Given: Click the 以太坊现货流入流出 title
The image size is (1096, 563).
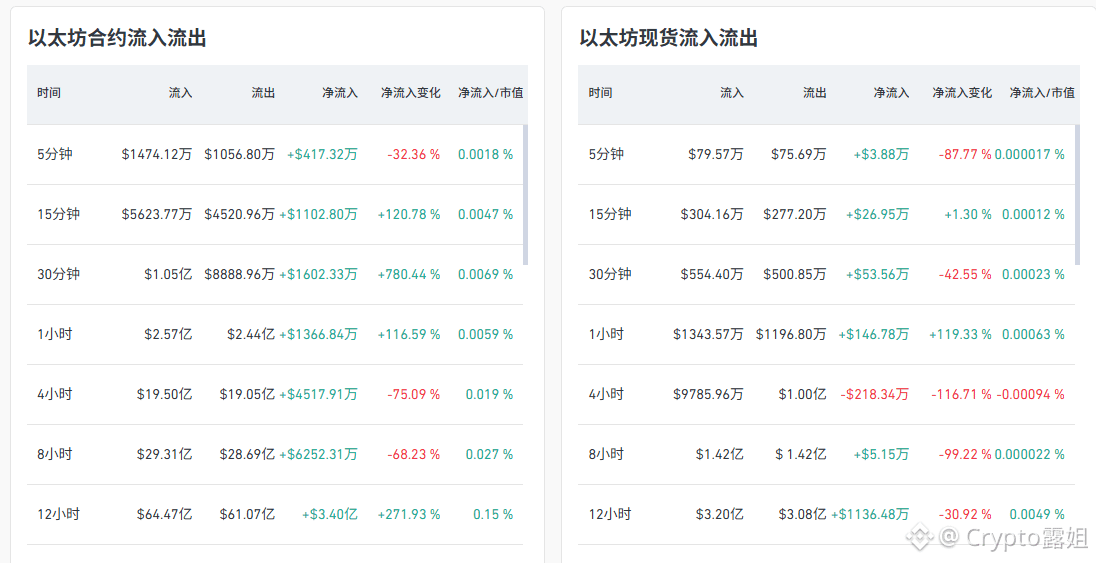Looking at the screenshot, I should (x=668, y=38).
